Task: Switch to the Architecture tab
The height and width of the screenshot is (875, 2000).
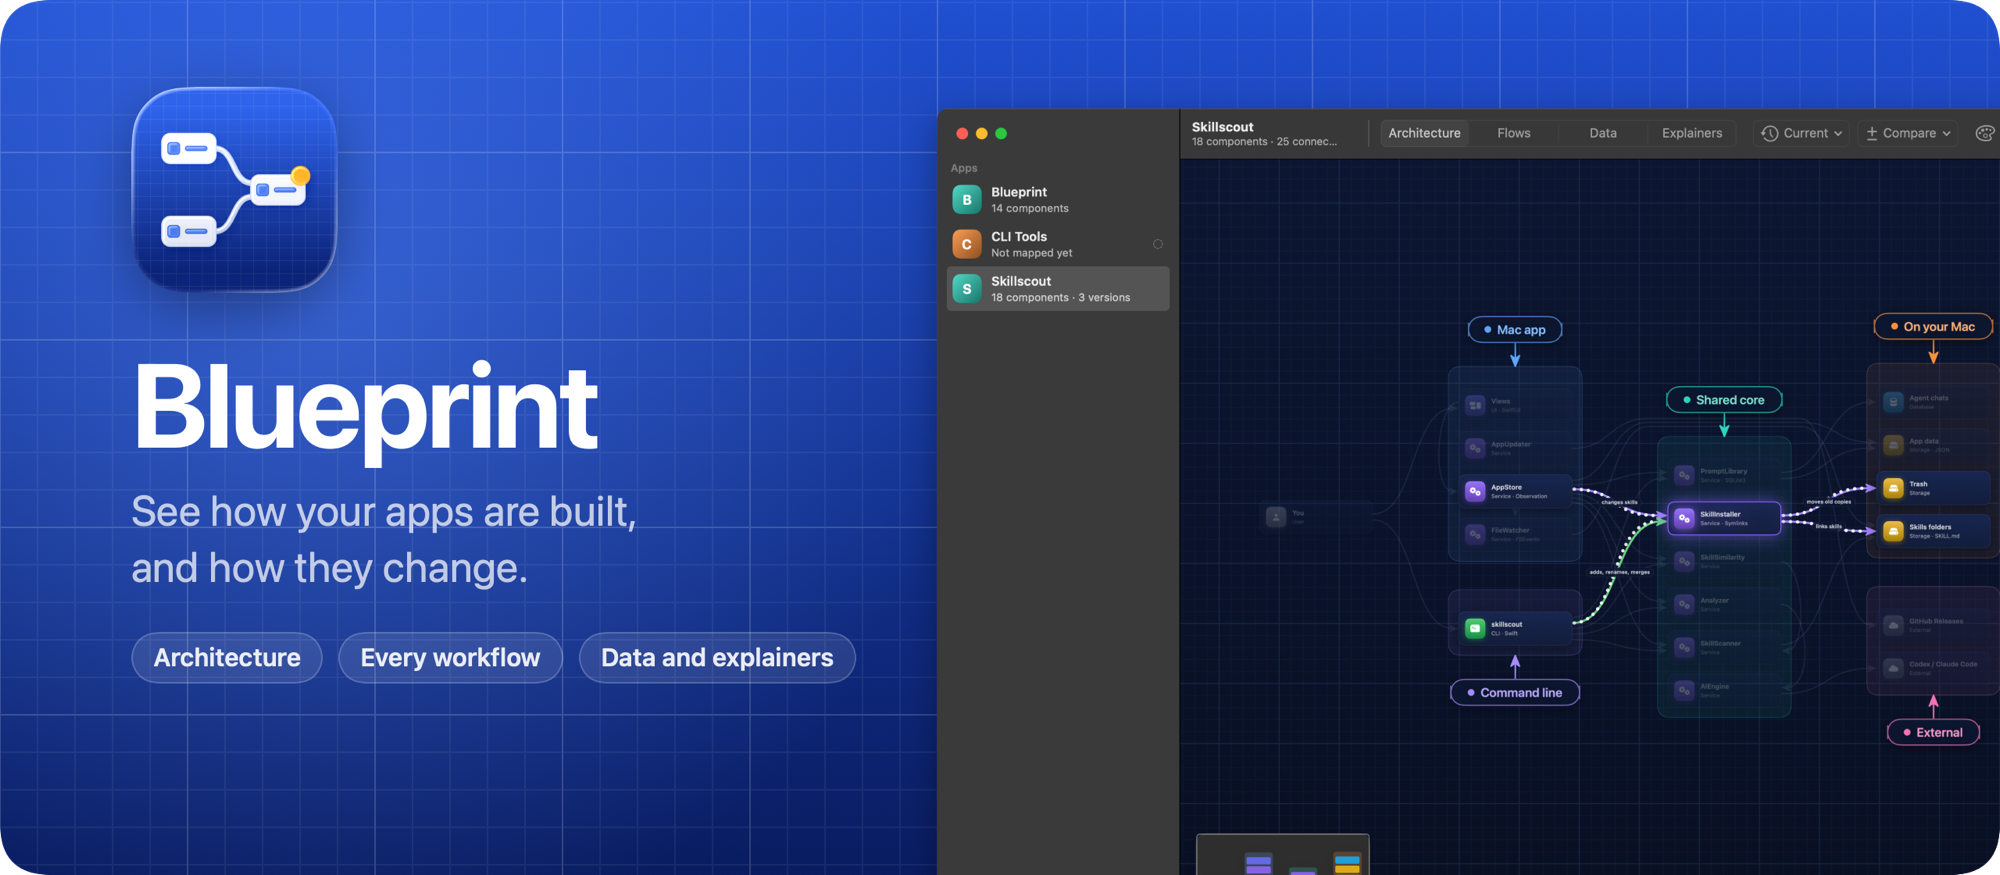Action: point(1424,133)
